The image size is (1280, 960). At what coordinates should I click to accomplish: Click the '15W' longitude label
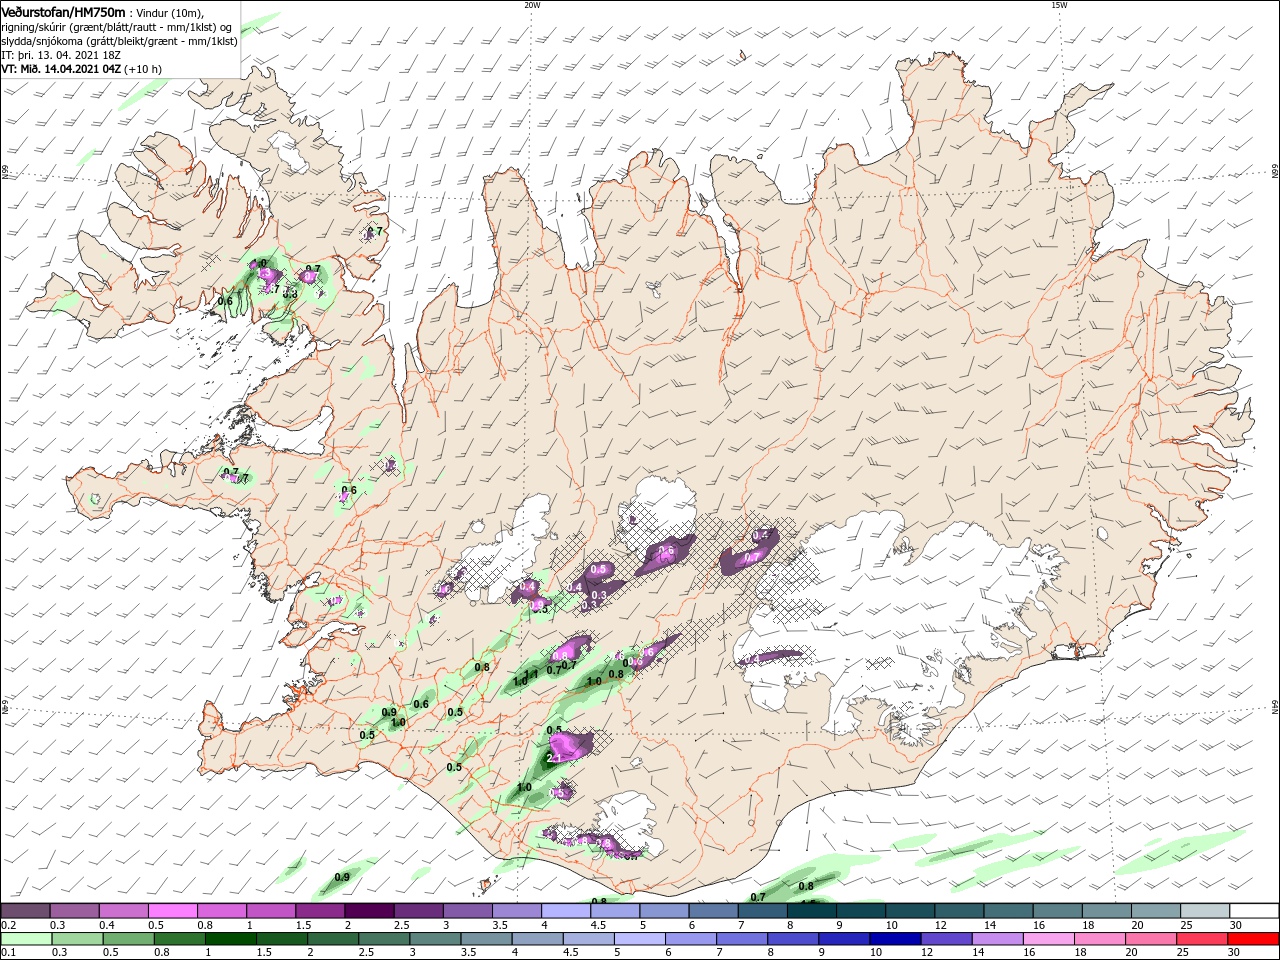point(1059,5)
